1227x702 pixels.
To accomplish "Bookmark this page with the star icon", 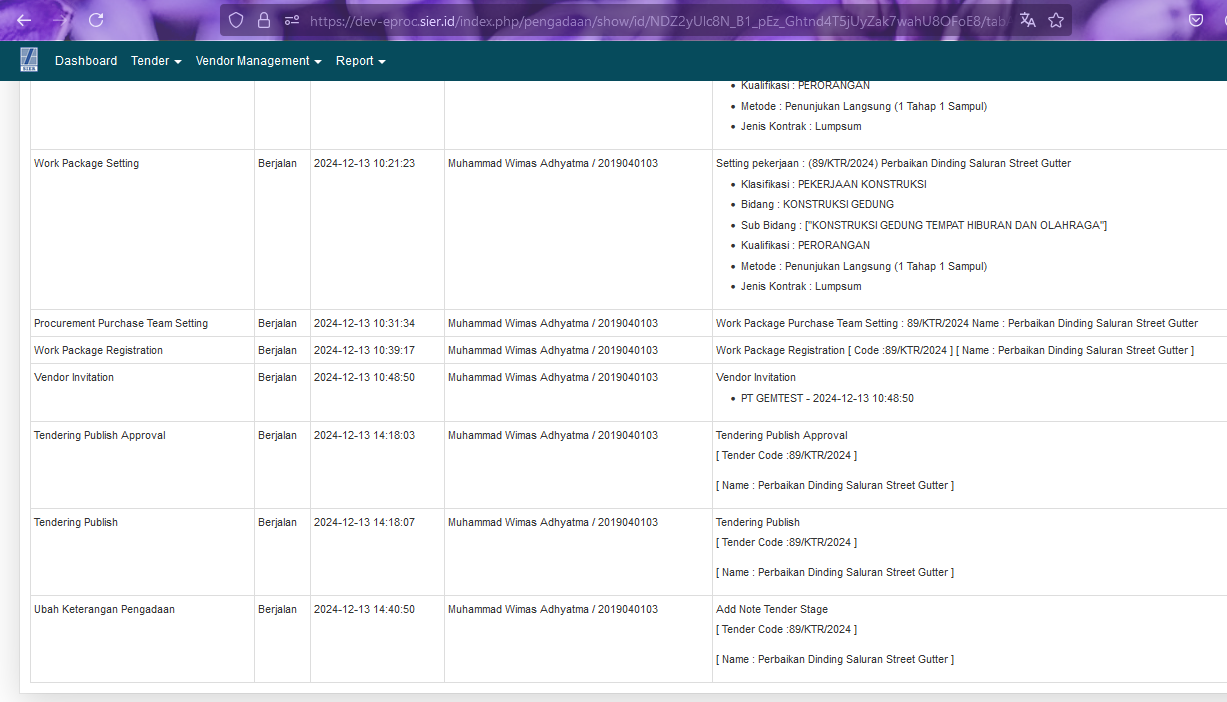I will click(1056, 20).
